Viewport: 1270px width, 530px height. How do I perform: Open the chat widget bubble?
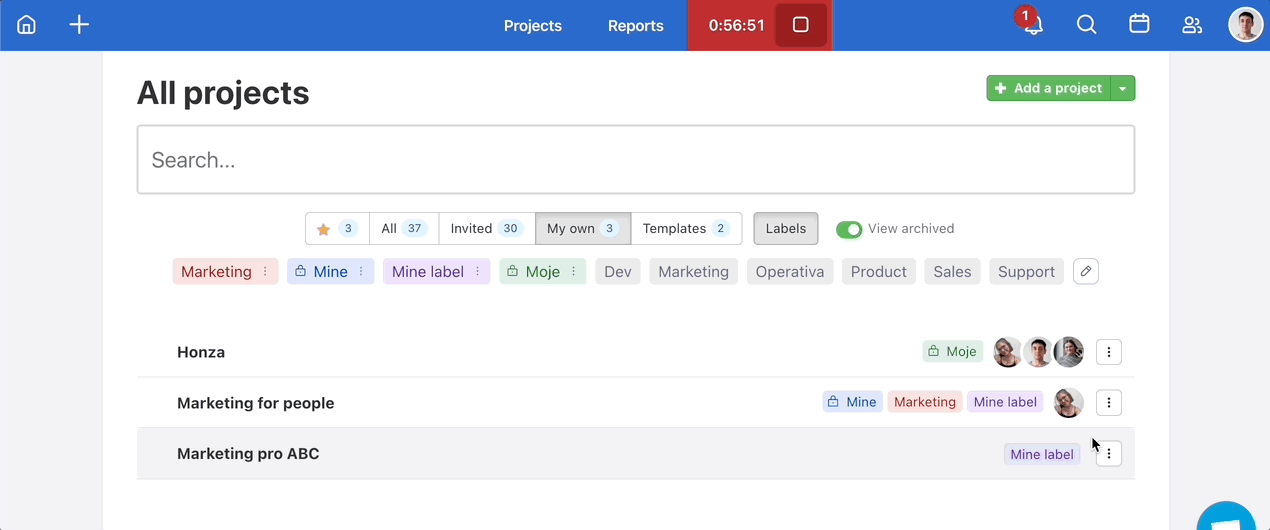(x=1226, y=516)
